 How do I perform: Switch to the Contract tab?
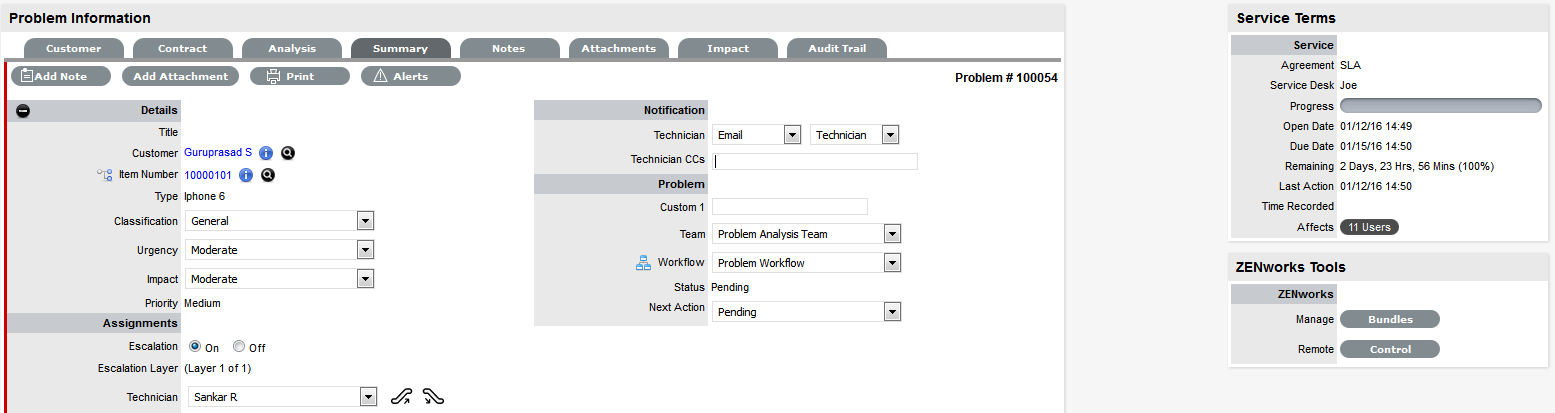click(182, 48)
